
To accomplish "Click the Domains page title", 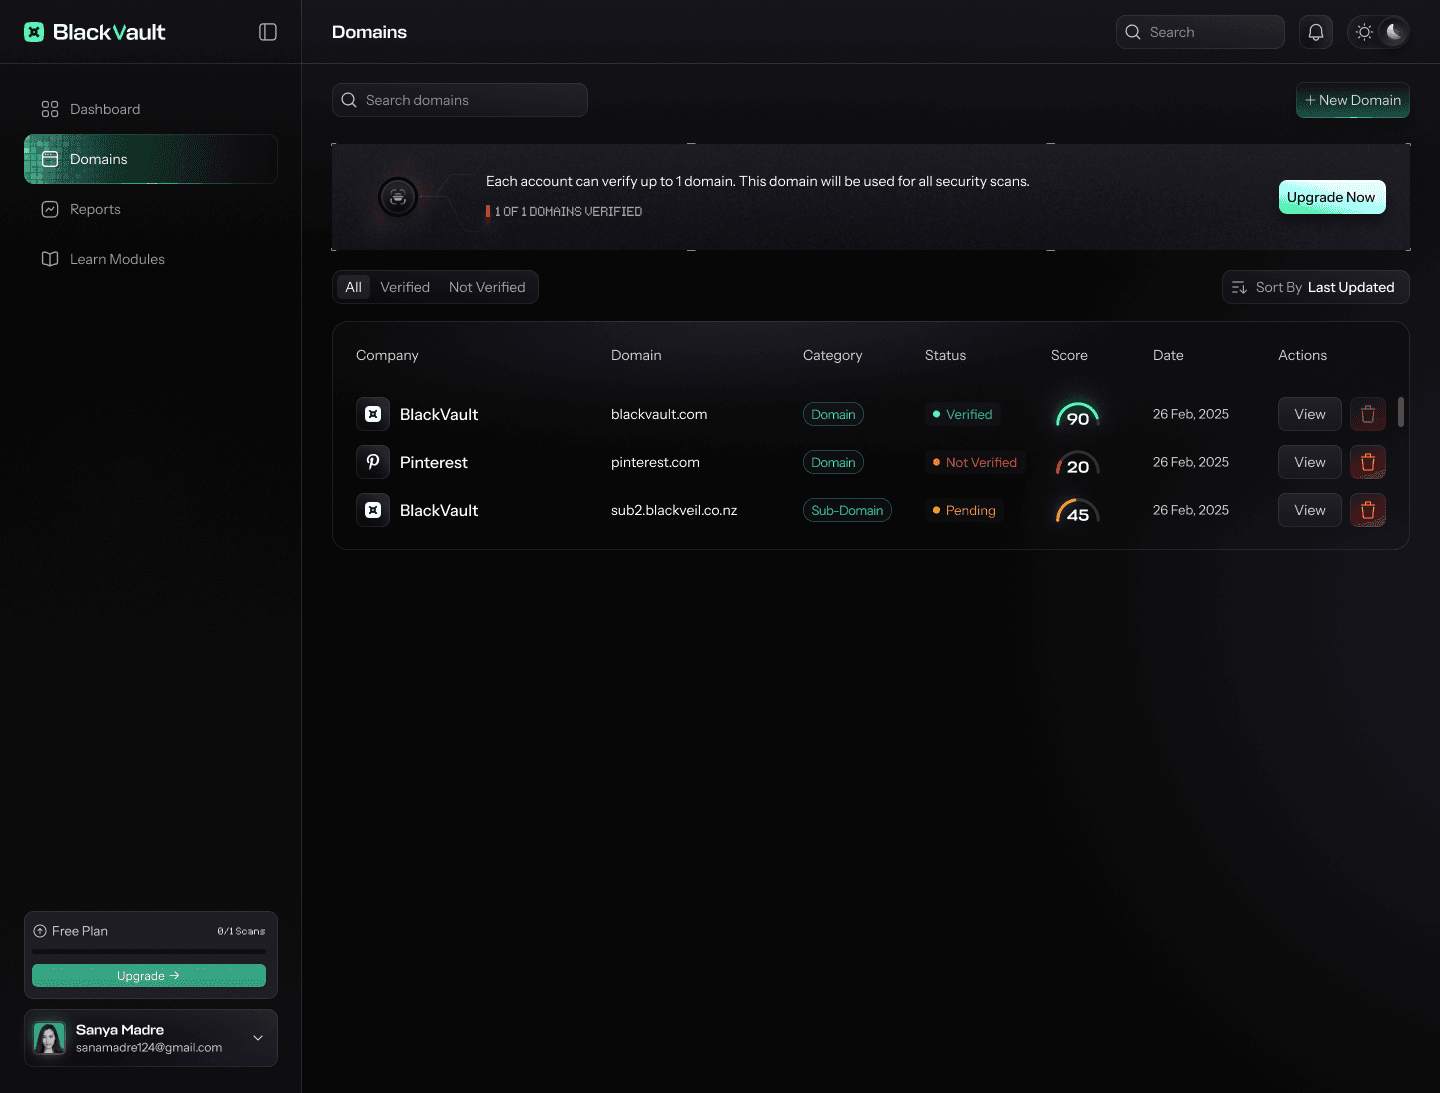I will click(x=369, y=32).
